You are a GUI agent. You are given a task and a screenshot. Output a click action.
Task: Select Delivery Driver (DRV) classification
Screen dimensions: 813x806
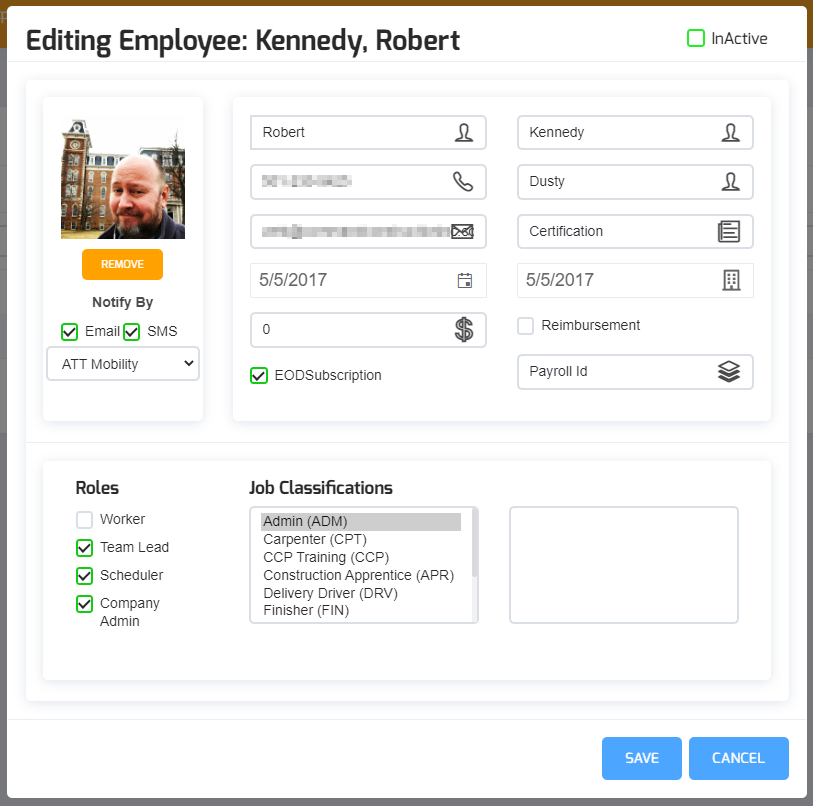[x=330, y=593]
